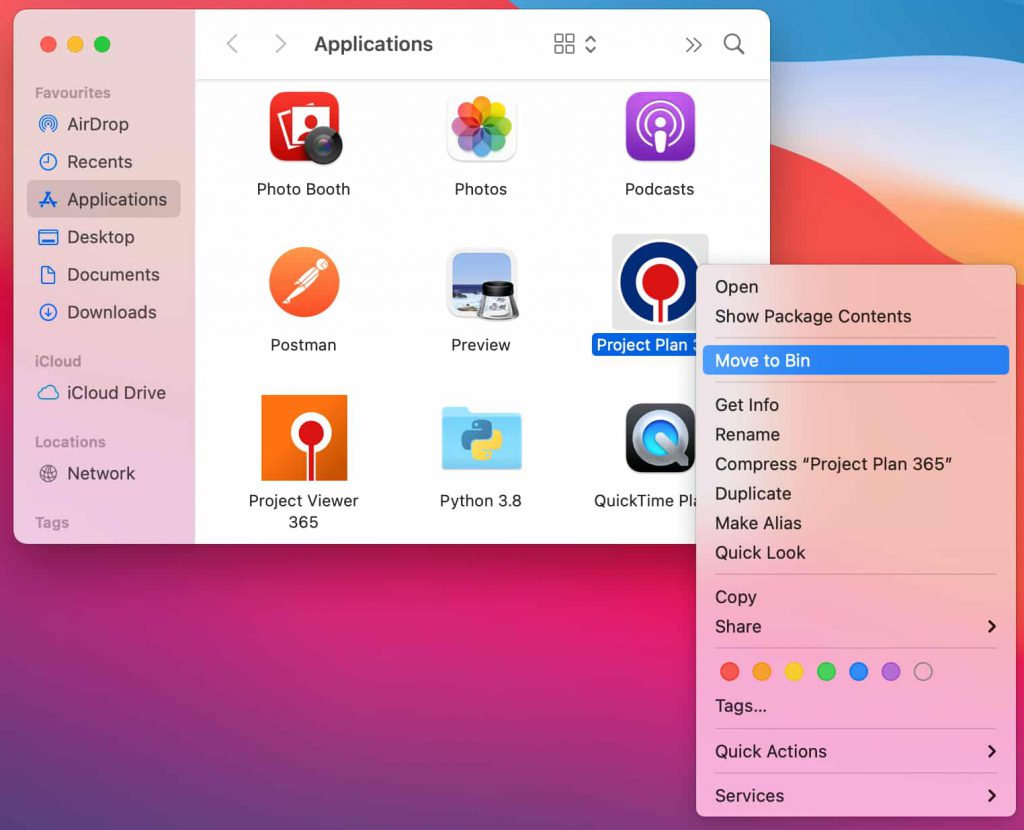
Task: Click the Finder search magnifier icon
Action: click(733, 44)
